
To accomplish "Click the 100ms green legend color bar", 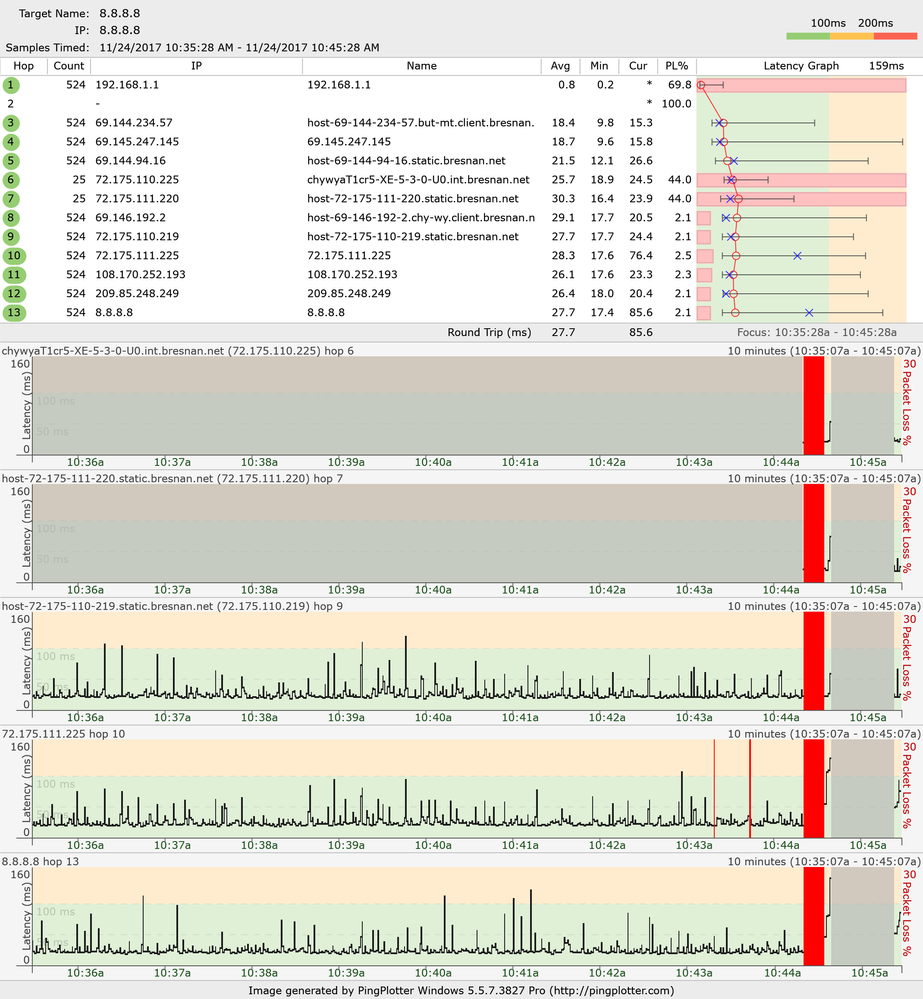I will point(808,36).
